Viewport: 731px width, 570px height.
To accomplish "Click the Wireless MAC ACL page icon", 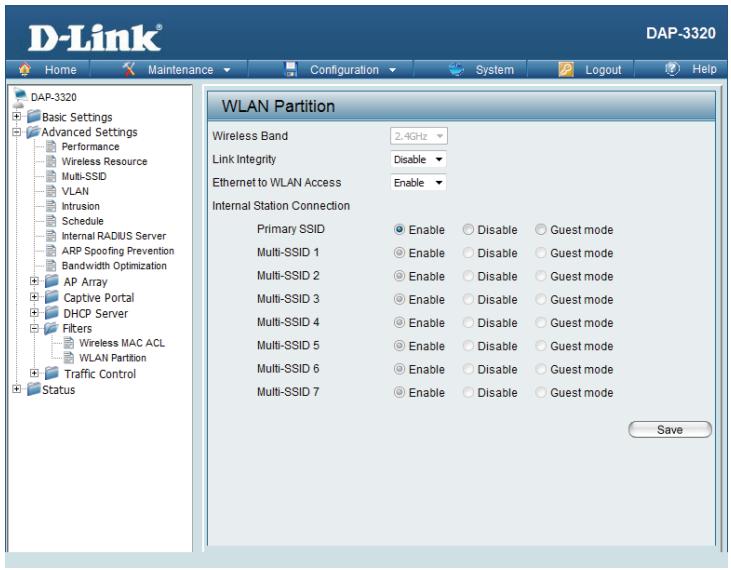I will pos(69,343).
